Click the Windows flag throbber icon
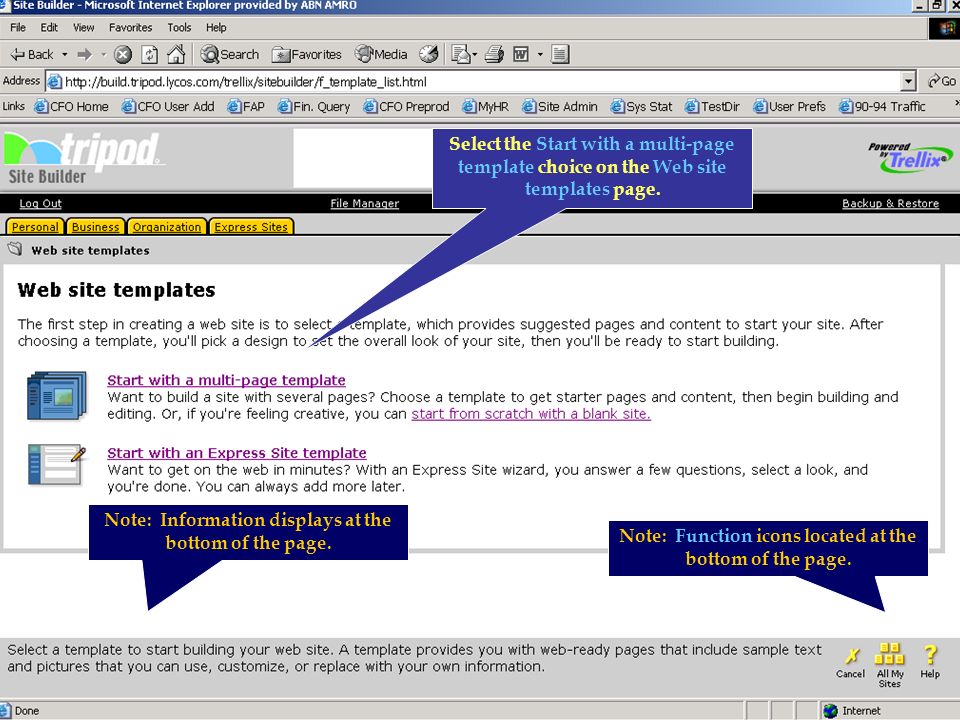 click(x=945, y=28)
